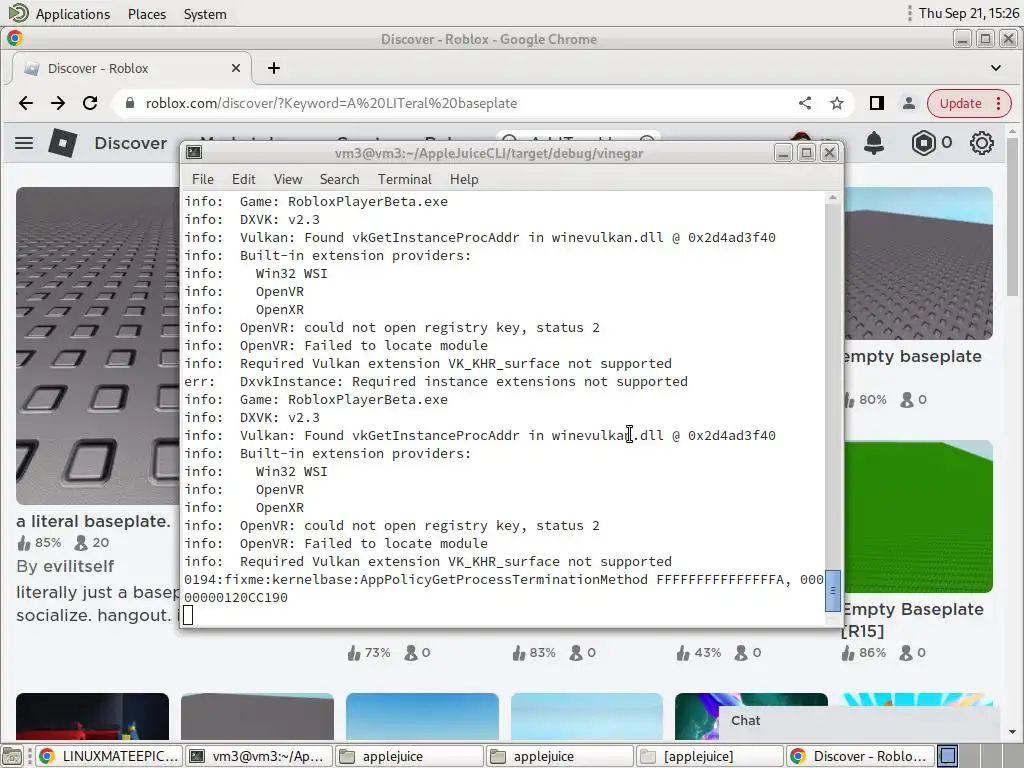Go back in Chrome history
The image size is (1024, 768).
[25, 103]
